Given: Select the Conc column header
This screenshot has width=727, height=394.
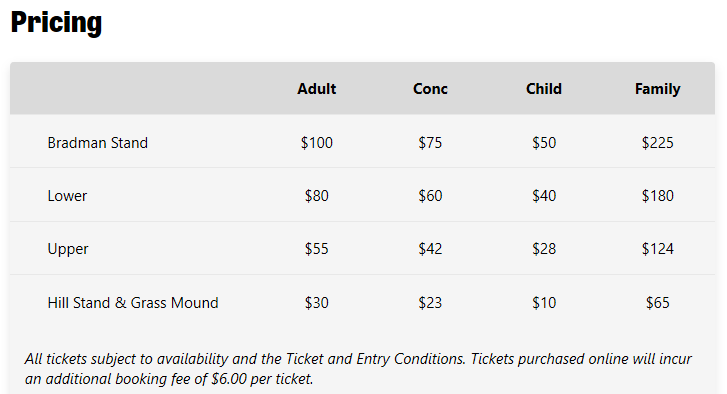Looking at the screenshot, I should [x=430, y=89].
